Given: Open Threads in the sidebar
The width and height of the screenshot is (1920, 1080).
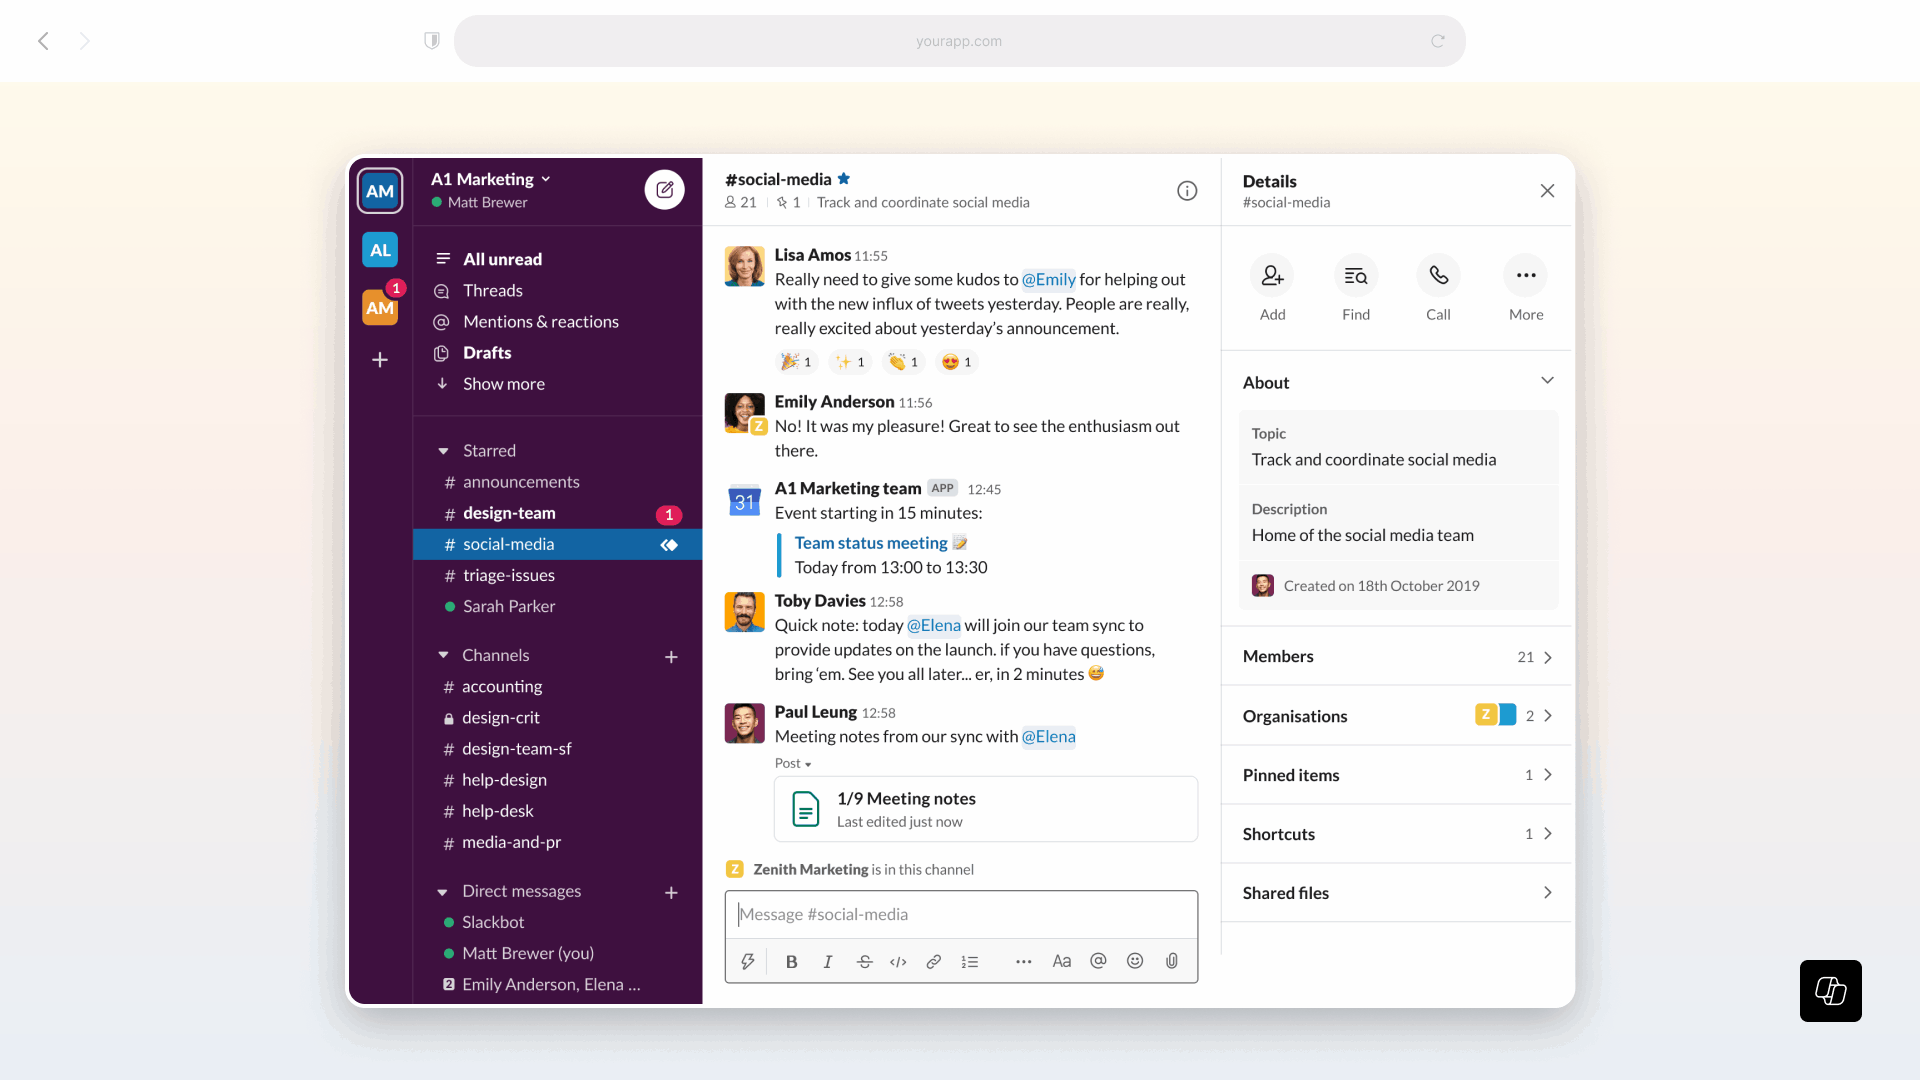Looking at the screenshot, I should click(x=492, y=290).
